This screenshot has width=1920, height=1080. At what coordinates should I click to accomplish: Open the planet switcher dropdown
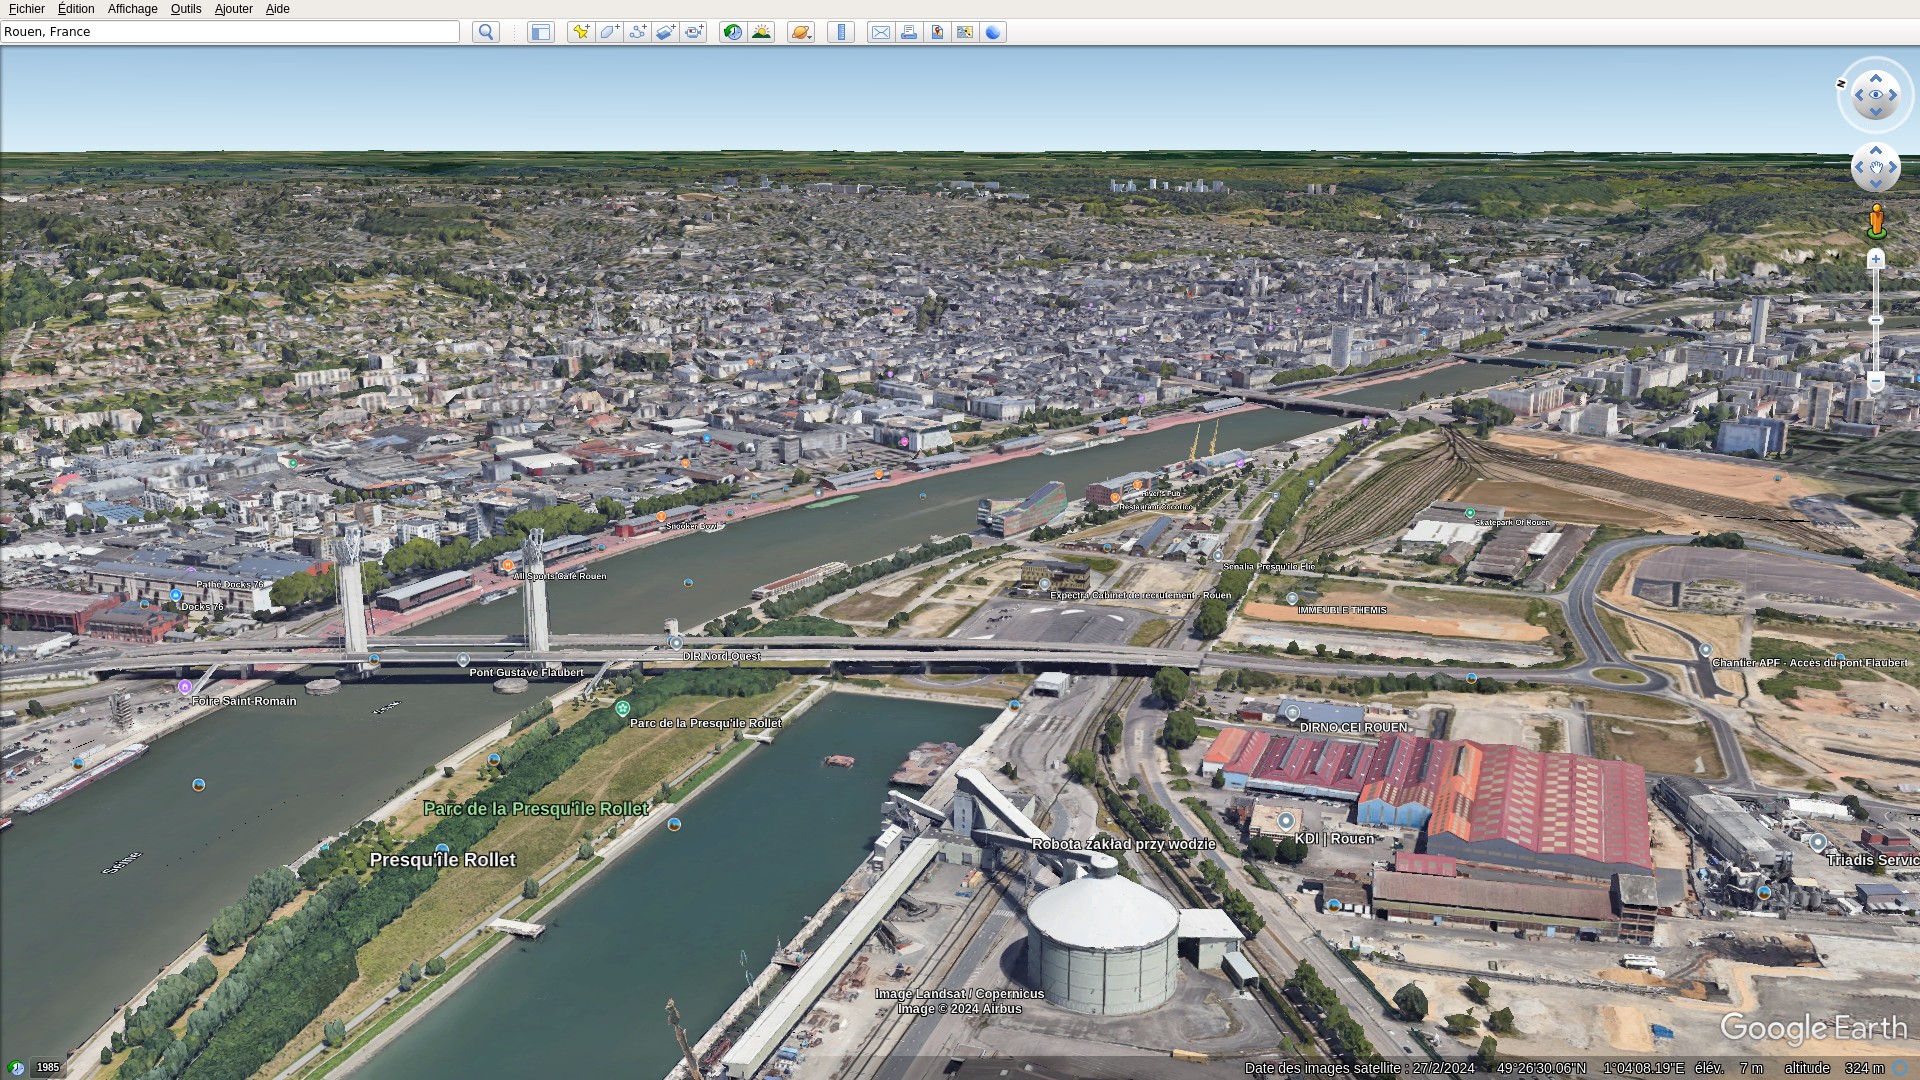(x=801, y=32)
